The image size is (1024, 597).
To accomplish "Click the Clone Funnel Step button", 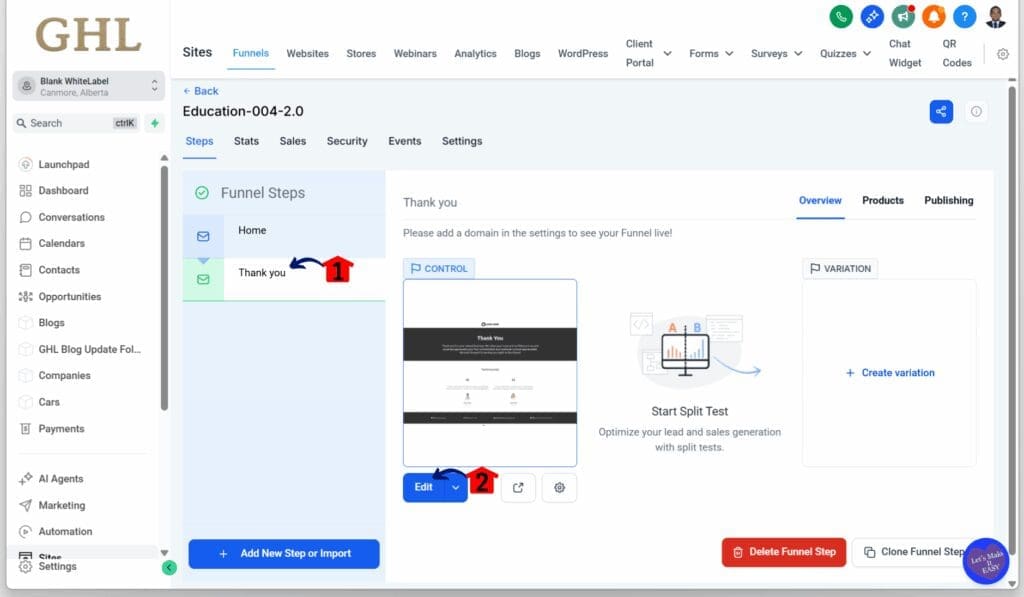I will pos(916,551).
